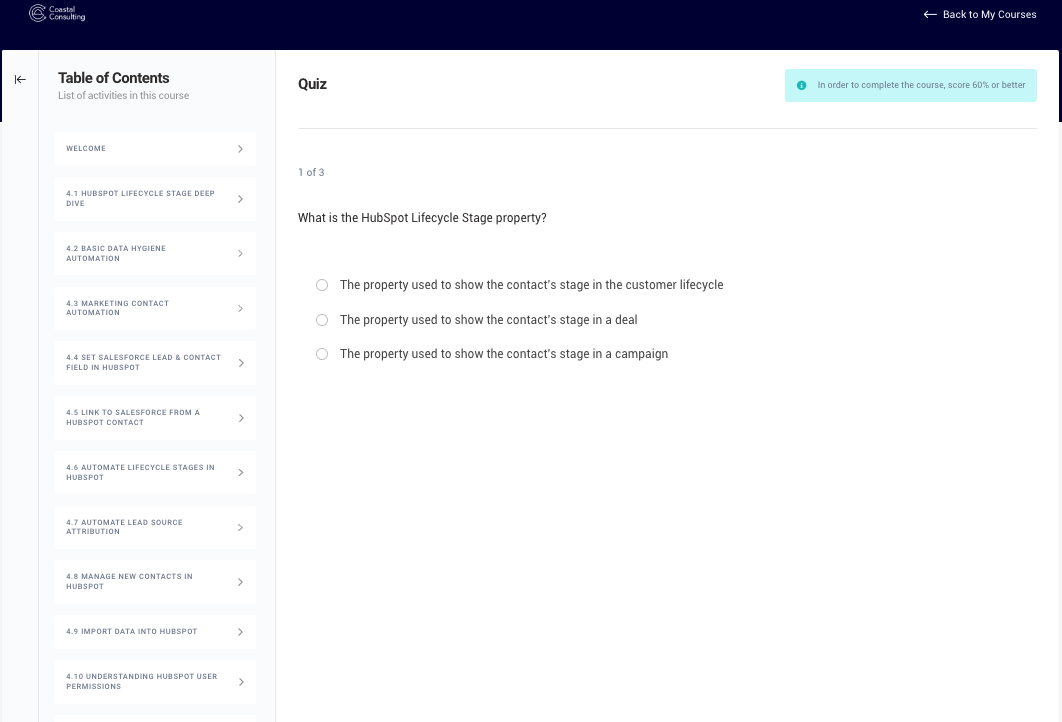Click chevron for 4.9 Import Data into HubSpot
1062x722 pixels.
240,632
